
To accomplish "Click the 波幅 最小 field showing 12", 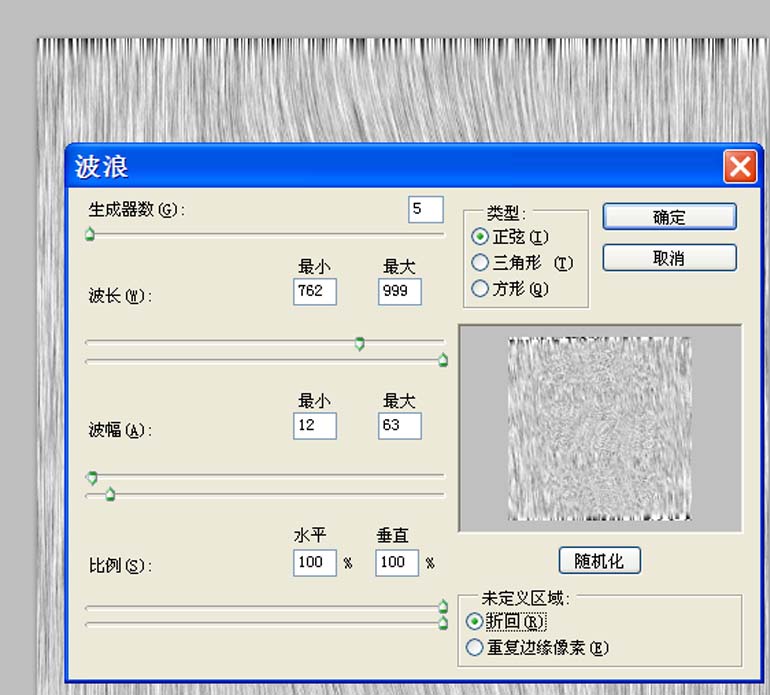I will [315, 426].
